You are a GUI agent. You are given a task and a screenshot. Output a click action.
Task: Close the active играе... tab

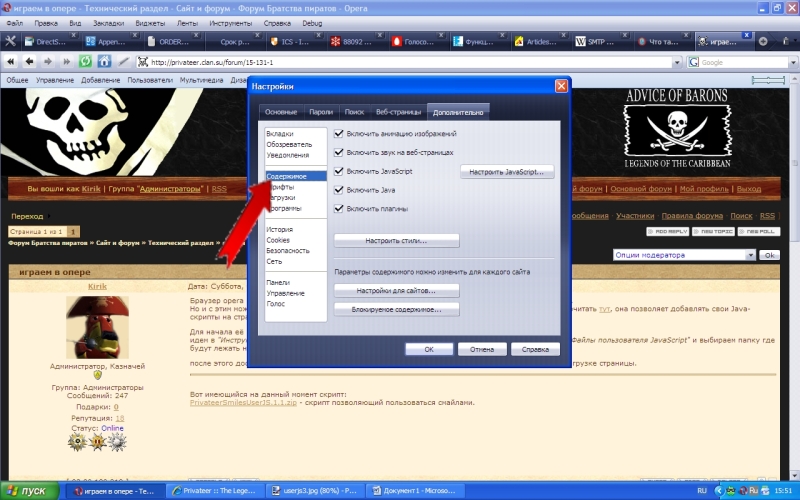click(x=746, y=35)
